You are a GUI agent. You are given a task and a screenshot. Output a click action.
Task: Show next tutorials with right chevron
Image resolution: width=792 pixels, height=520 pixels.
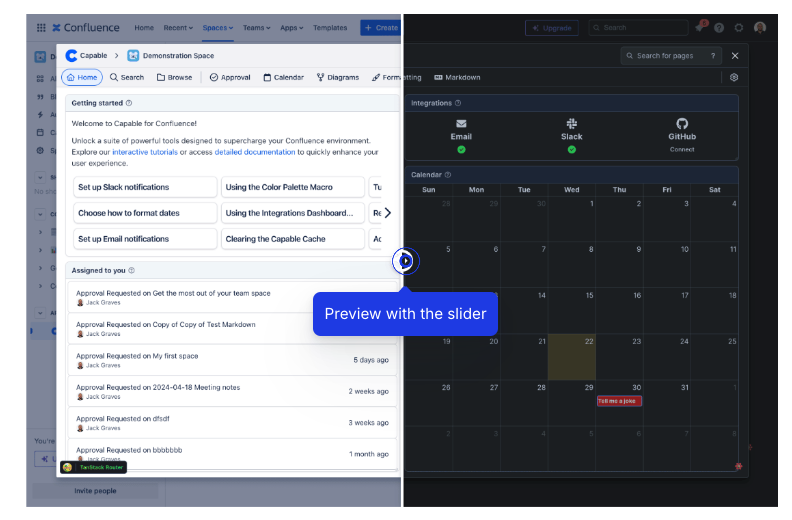click(x=387, y=213)
